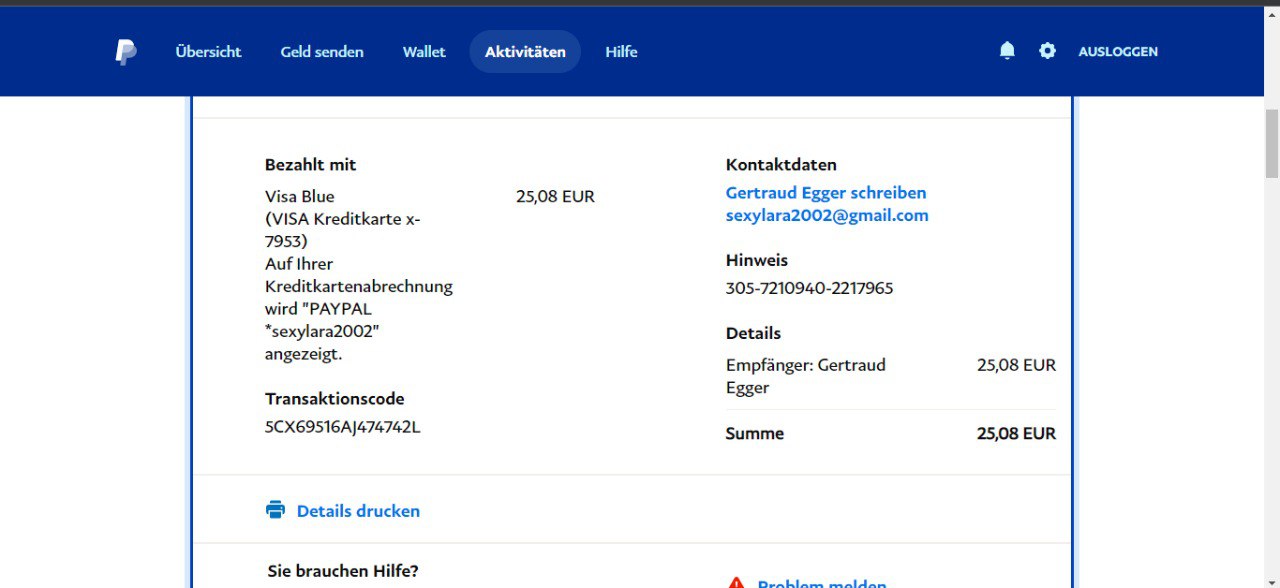Click the Visa Blue payment method text
This screenshot has height=588, width=1280.
point(300,197)
